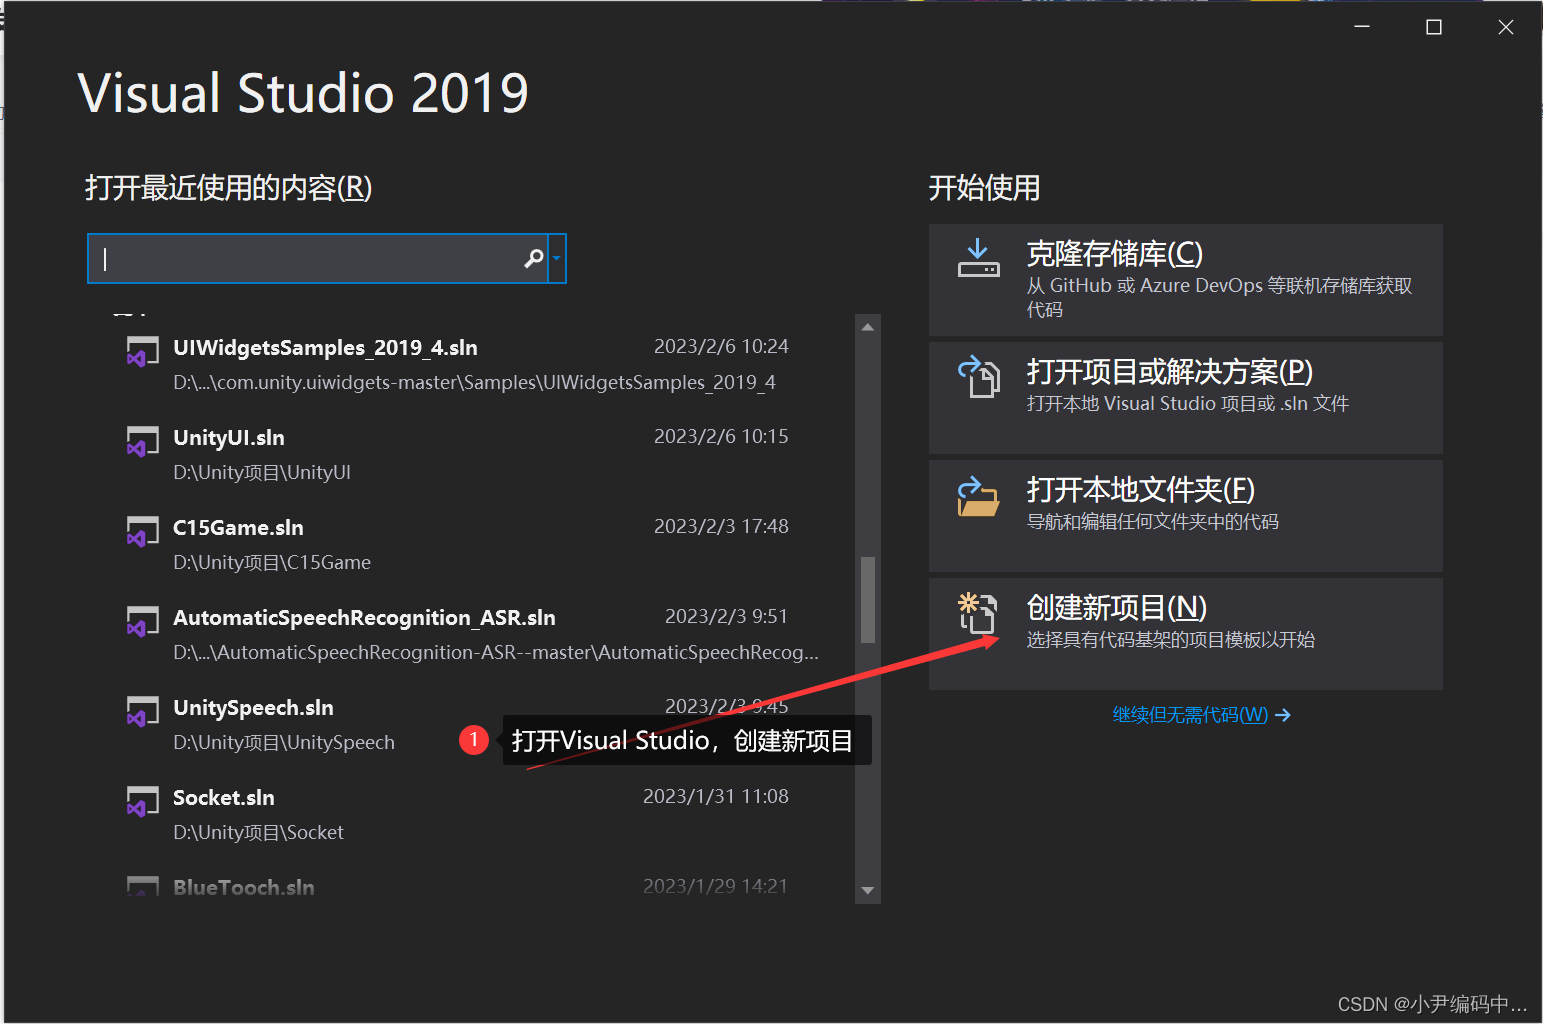Click the recent list scroll up arrow
Viewport: 1543px width, 1024px height.
coord(868,327)
